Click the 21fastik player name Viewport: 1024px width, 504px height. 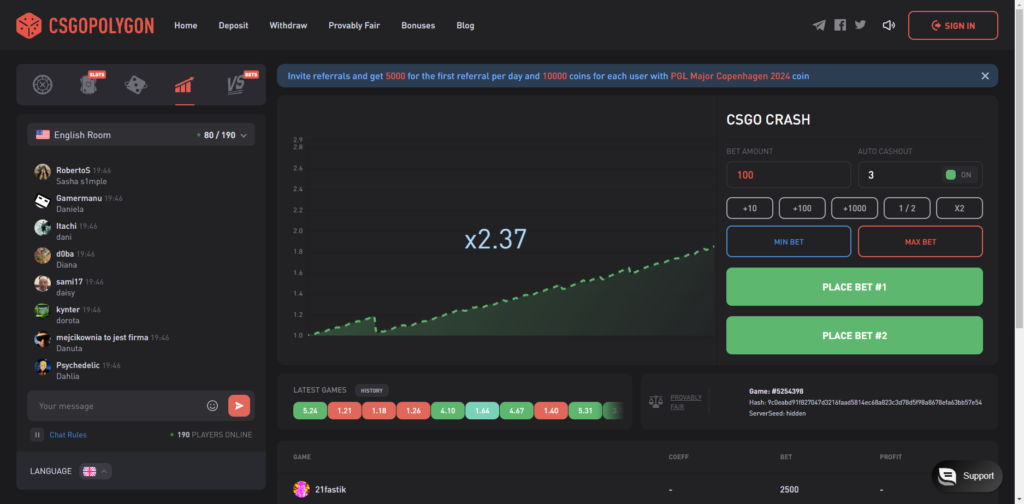(330, 489)
